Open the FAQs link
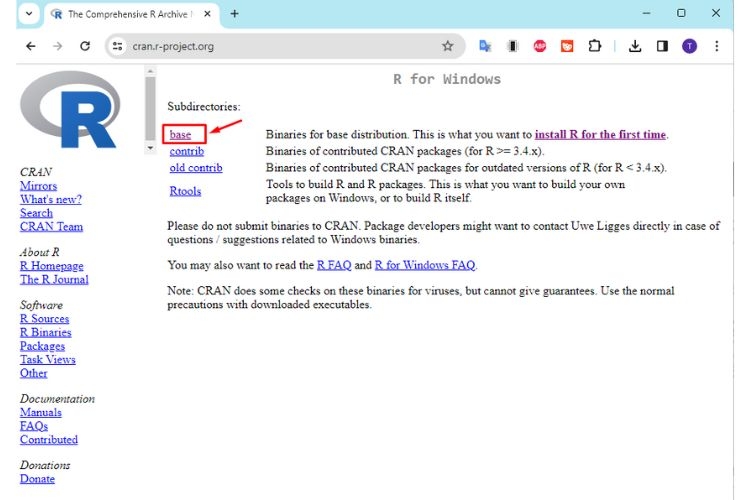Screen dimensions: 750x500 tap(34, 426)
